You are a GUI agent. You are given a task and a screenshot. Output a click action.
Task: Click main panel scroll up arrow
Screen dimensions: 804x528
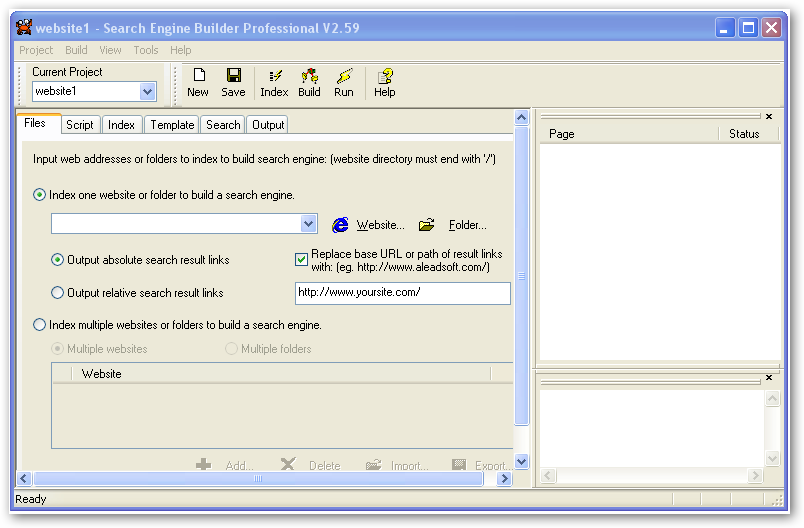(521, 117)
